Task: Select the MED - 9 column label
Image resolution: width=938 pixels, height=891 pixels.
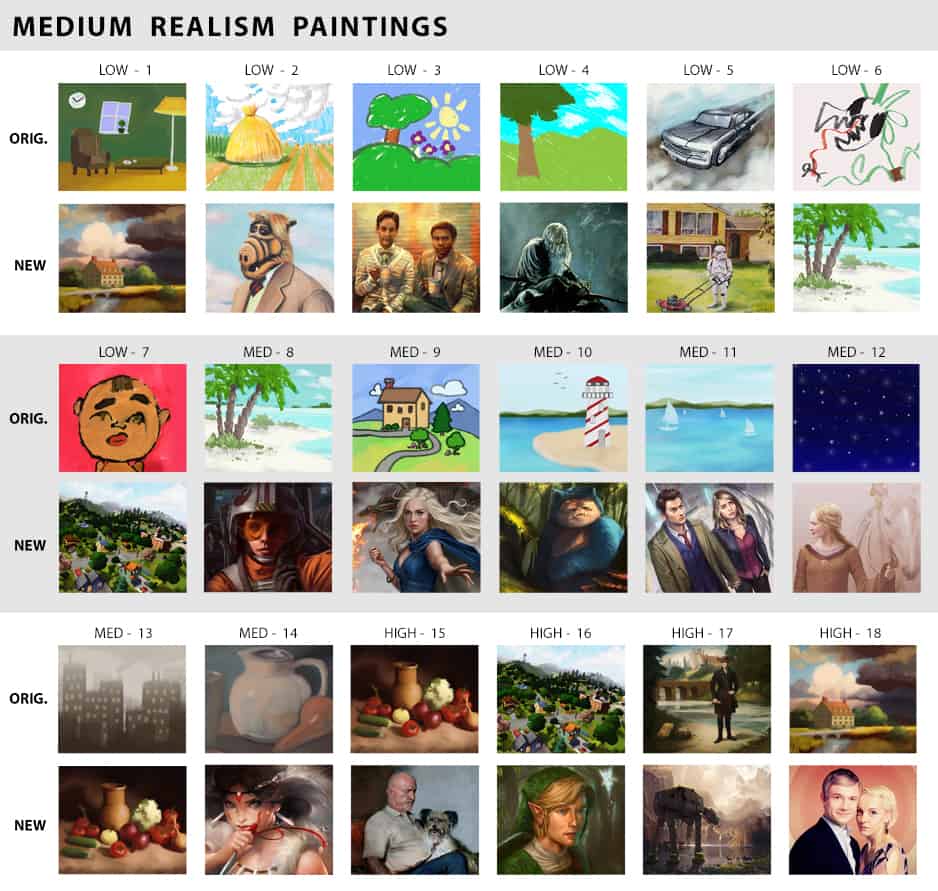Action: point(415,352)
